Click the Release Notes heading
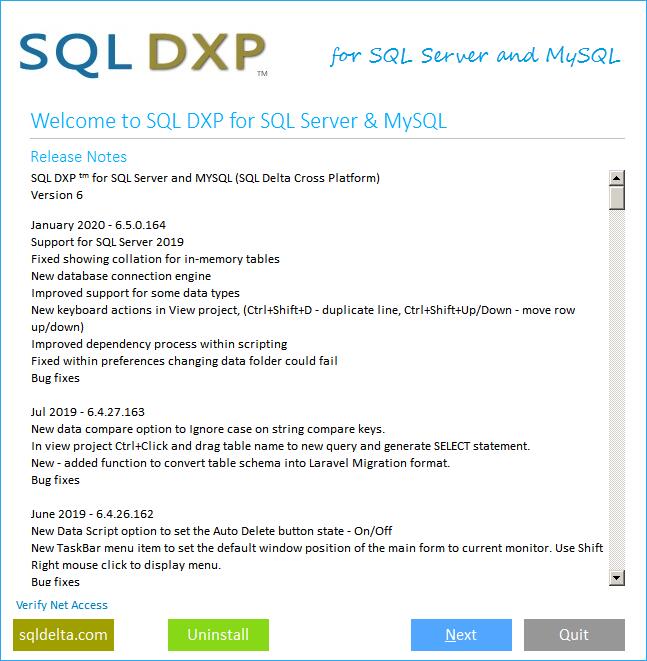The image size is (647, 661). (x=78, y=156)
